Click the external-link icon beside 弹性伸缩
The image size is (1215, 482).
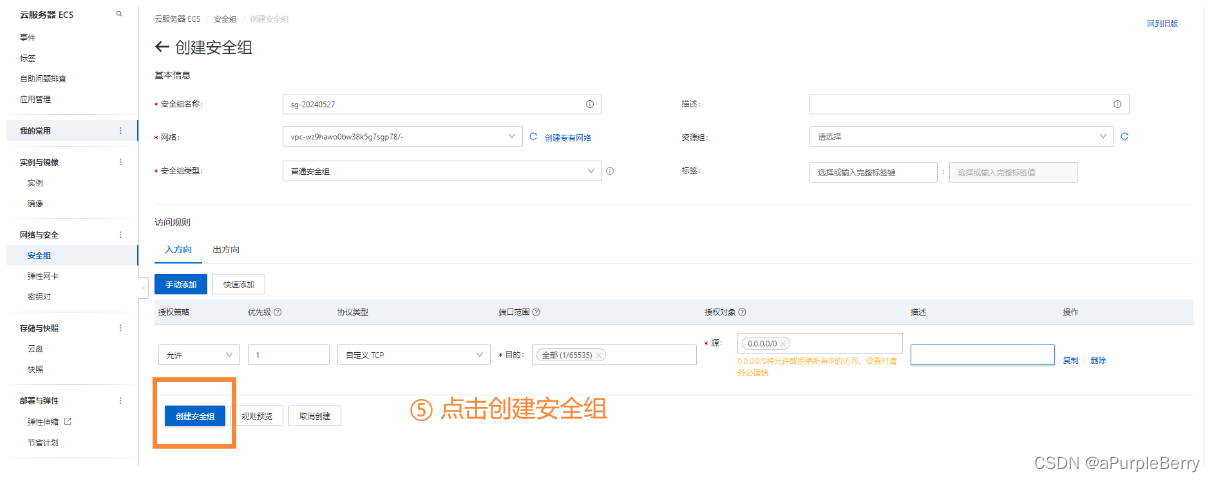68,422
